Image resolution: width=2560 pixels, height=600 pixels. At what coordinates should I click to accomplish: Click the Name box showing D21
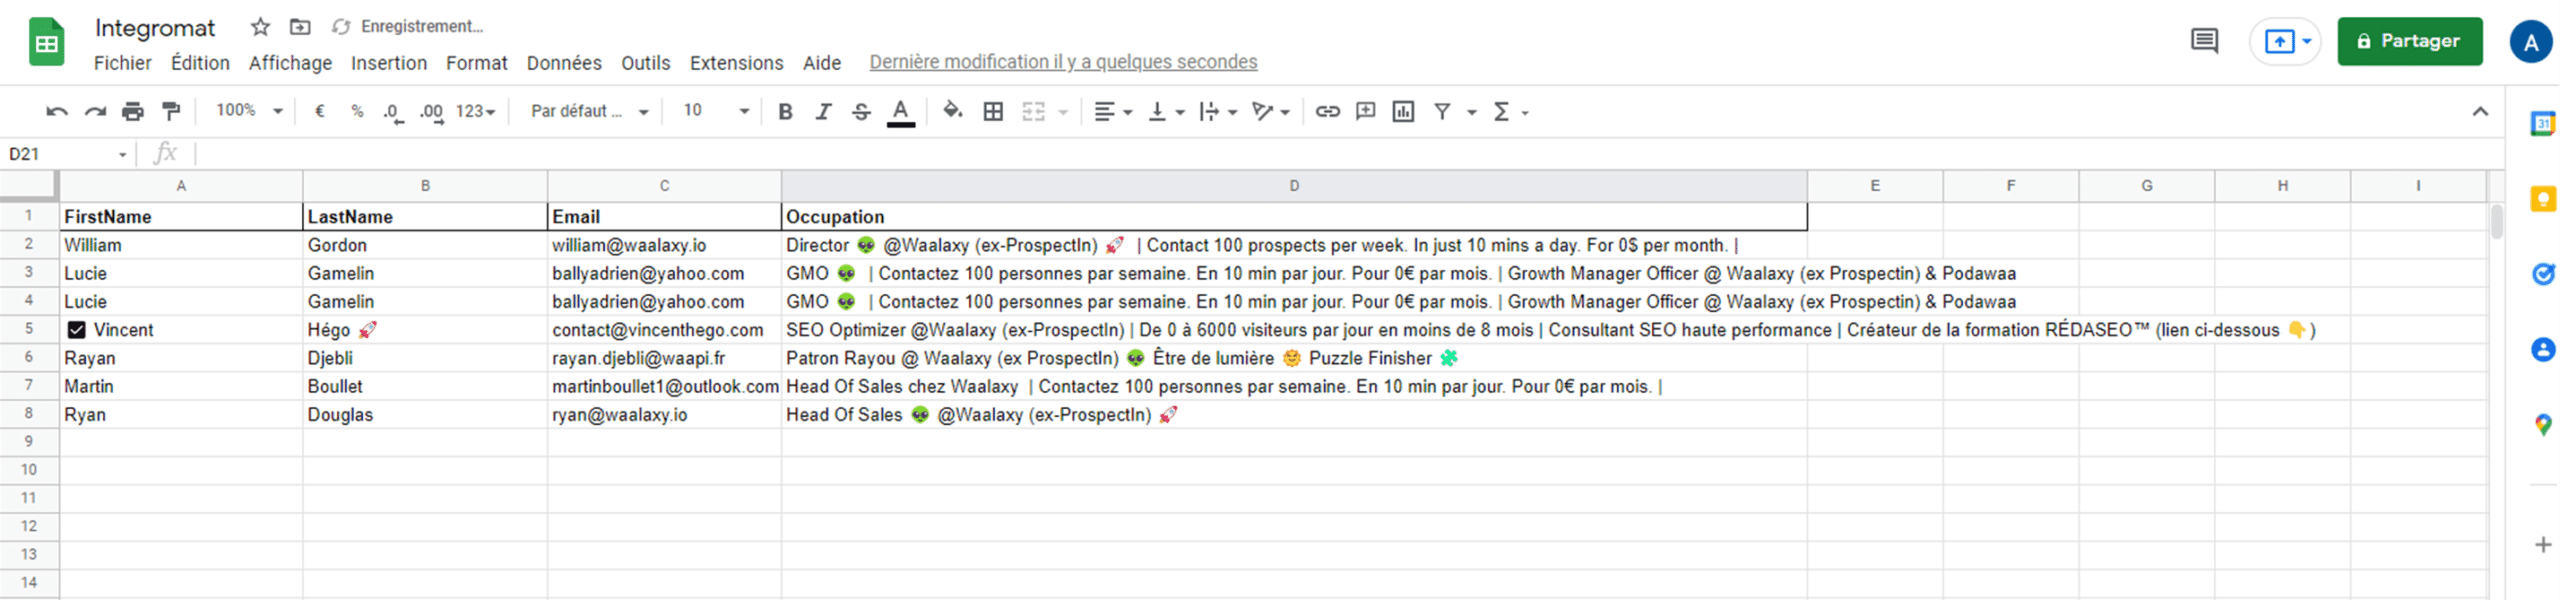(66, 154)
